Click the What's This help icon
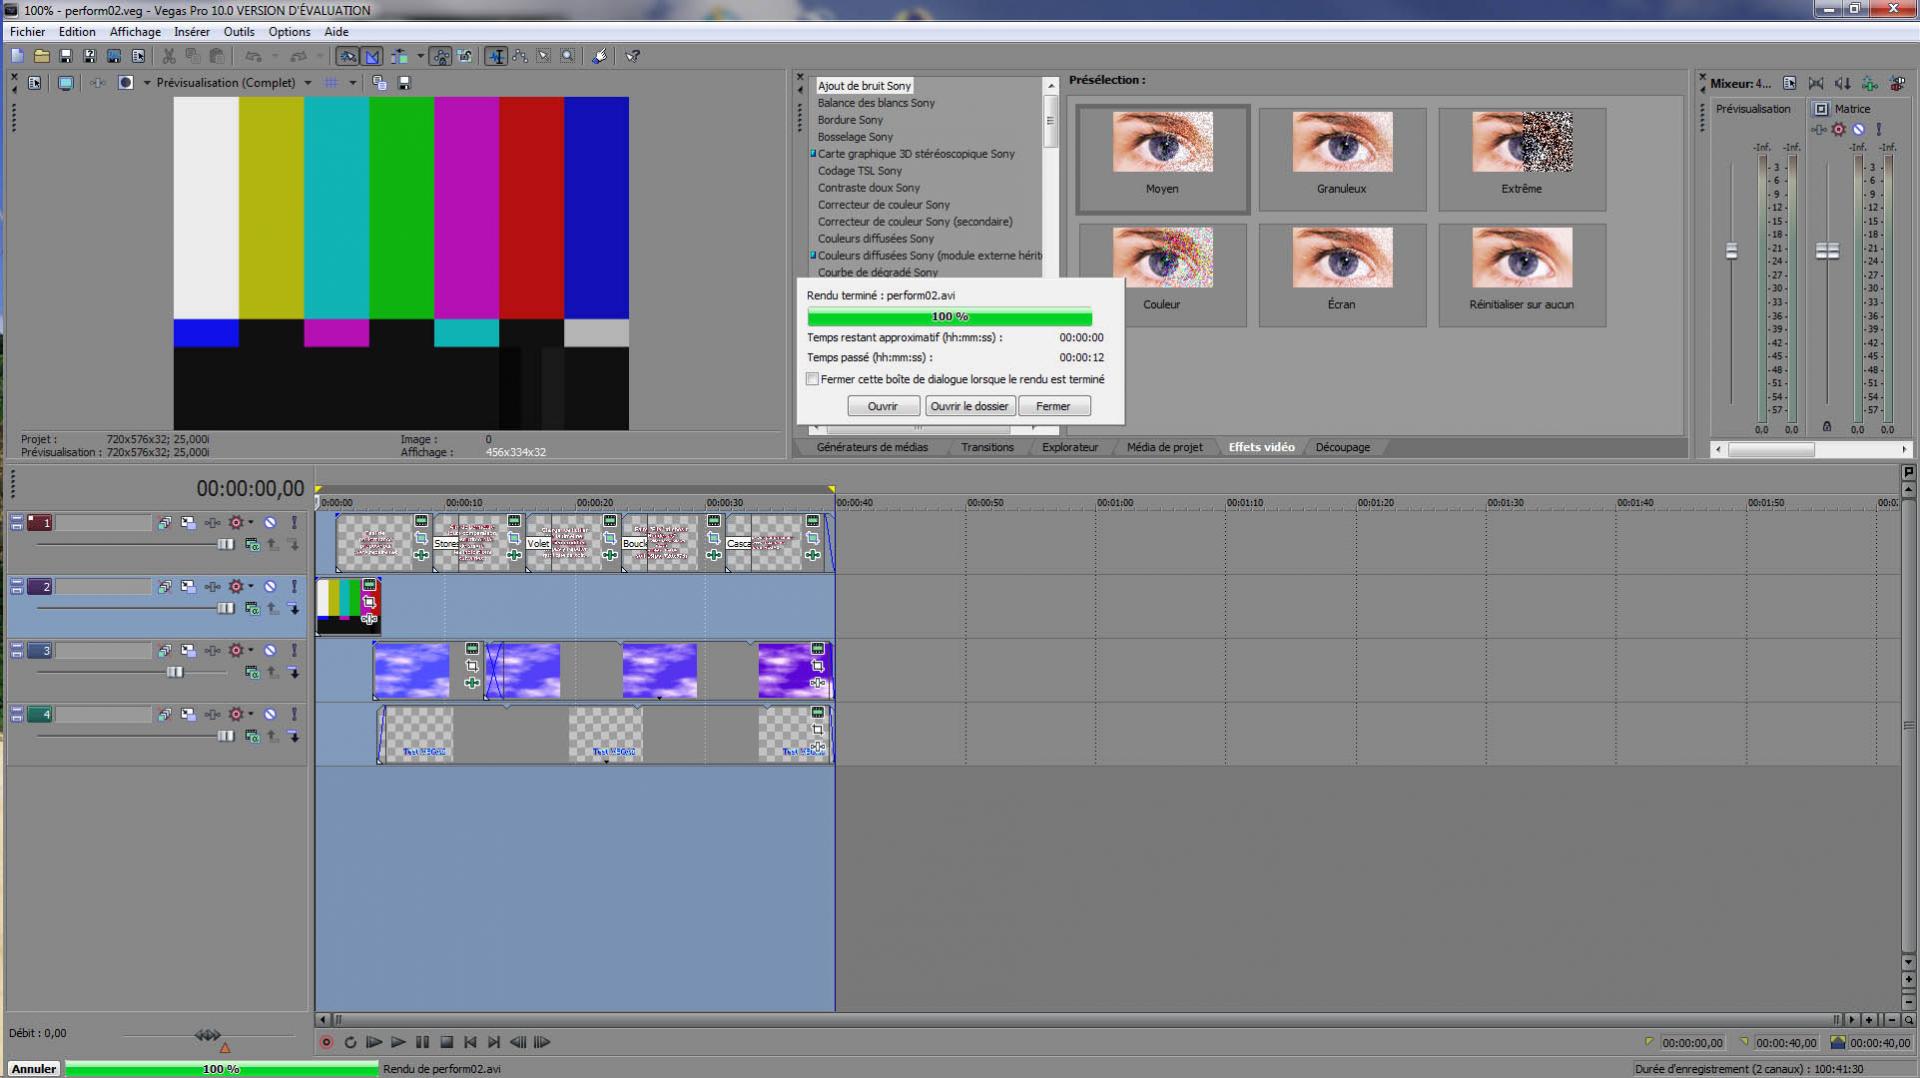 tap(632, 57)
